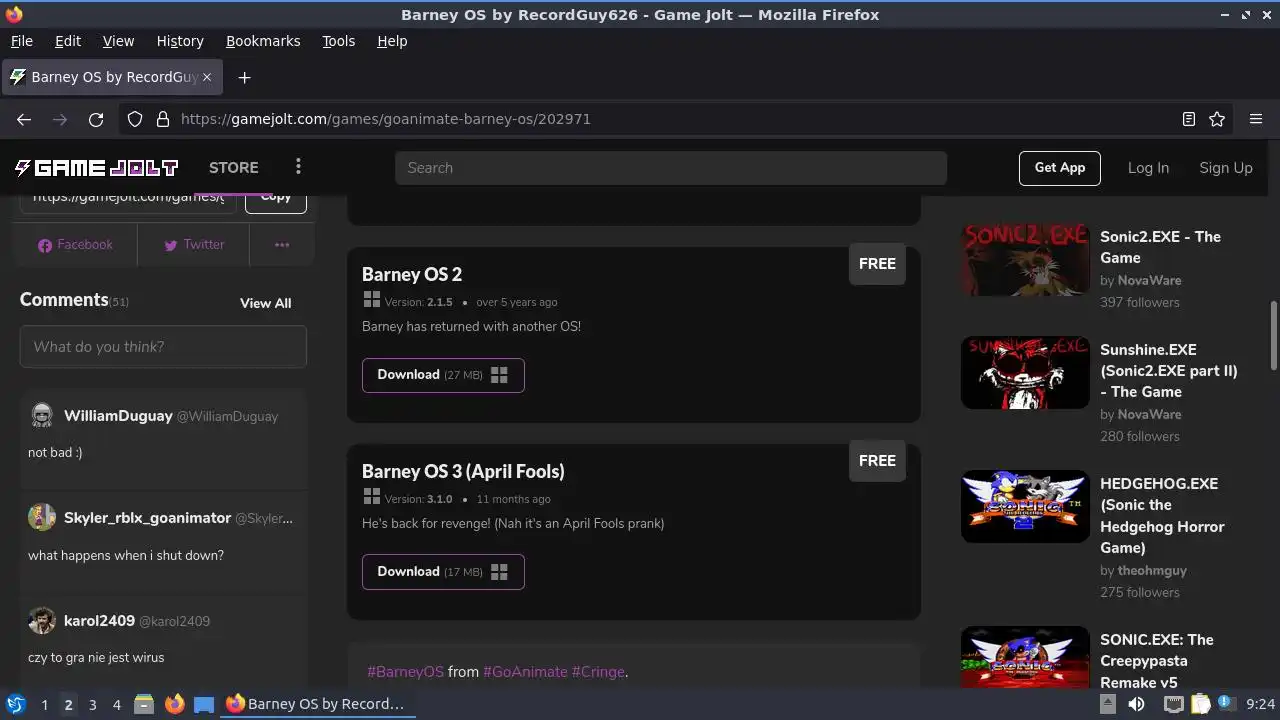Click the page vertical scrollbar
Image resolution: width=1280 pixels, height=720 pixels.
[x=1273, y=335]
